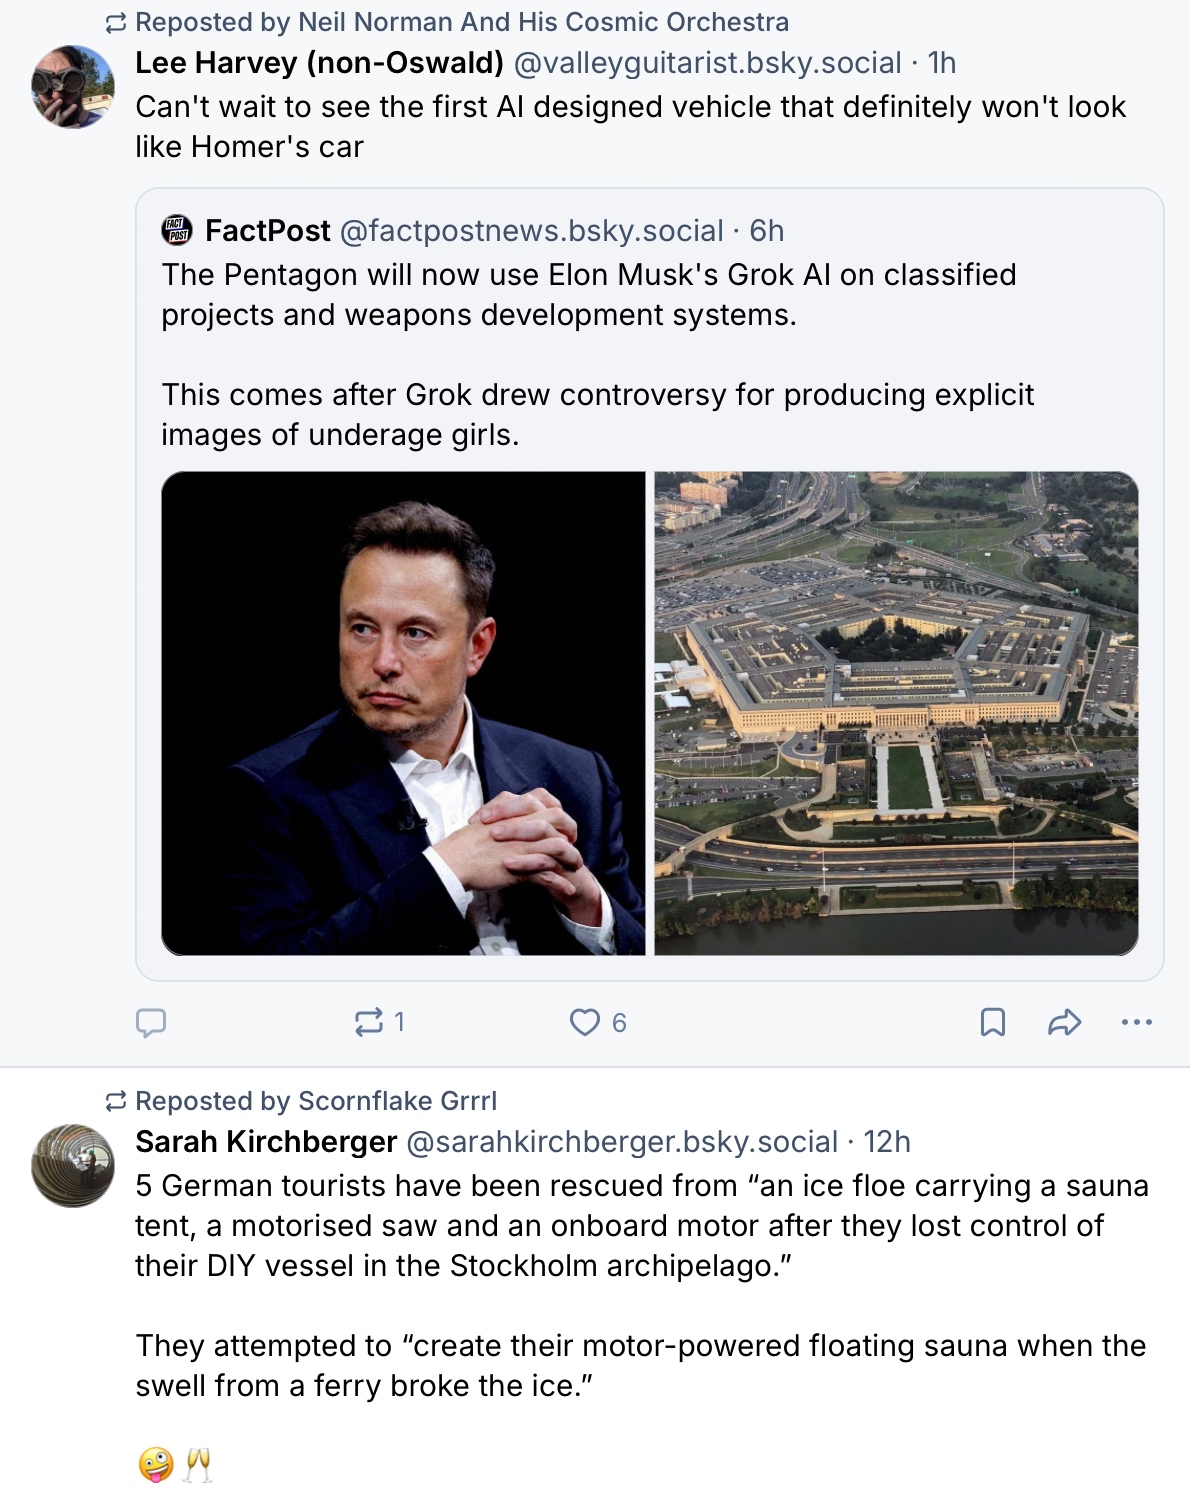Screen dimensions: 1190x1506
Task: Open Elon Musk photo in quoted post
Action: 403,713
